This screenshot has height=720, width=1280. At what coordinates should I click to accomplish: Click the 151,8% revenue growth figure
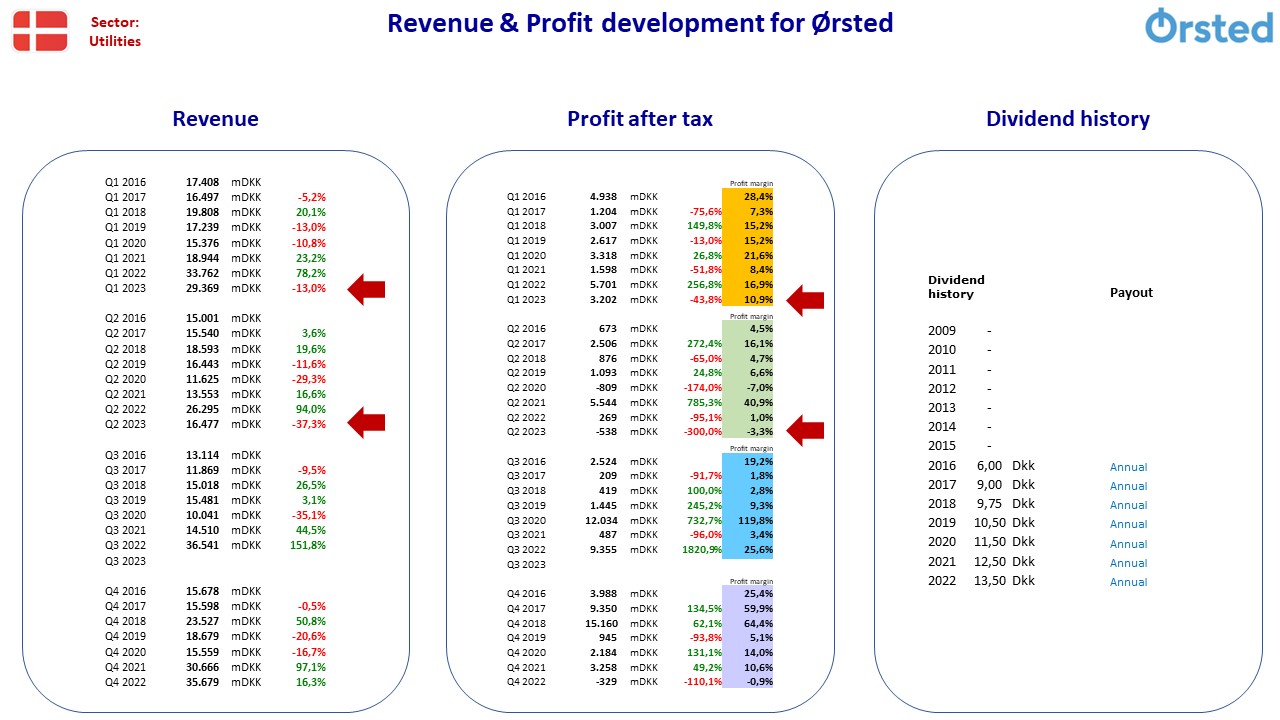[307, 546]
